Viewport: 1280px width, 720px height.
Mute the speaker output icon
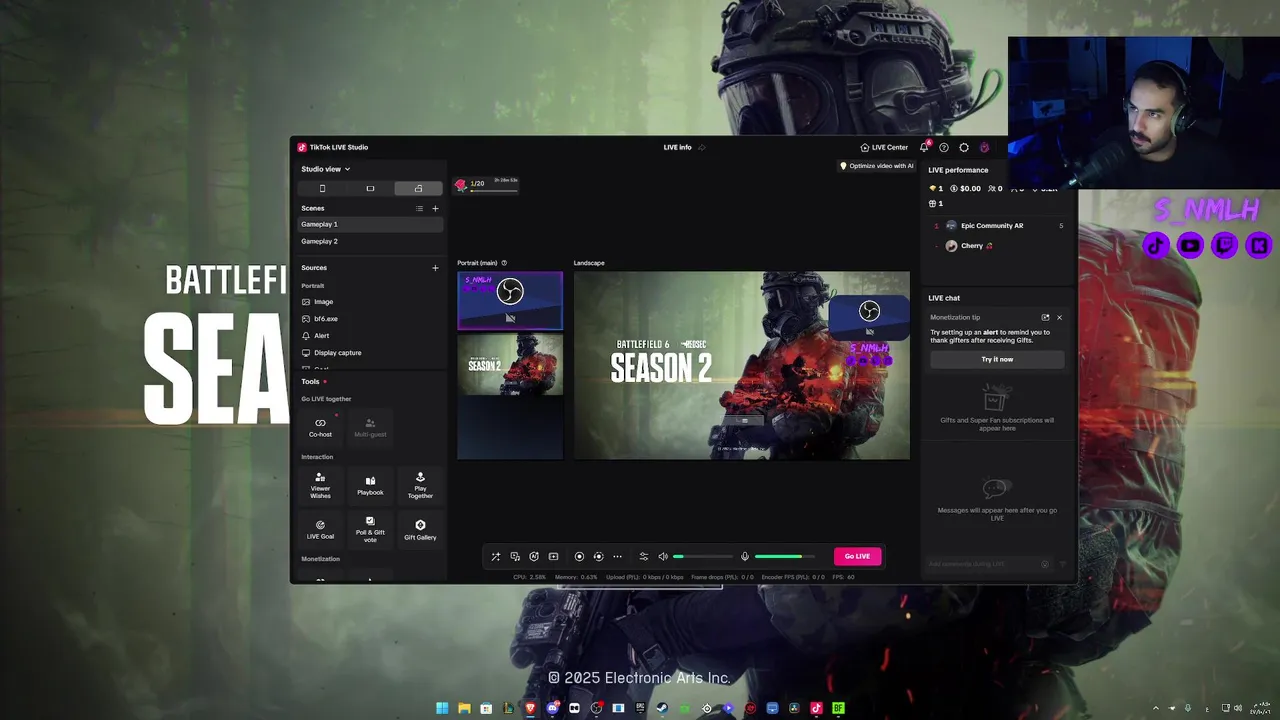pos(662,556)
